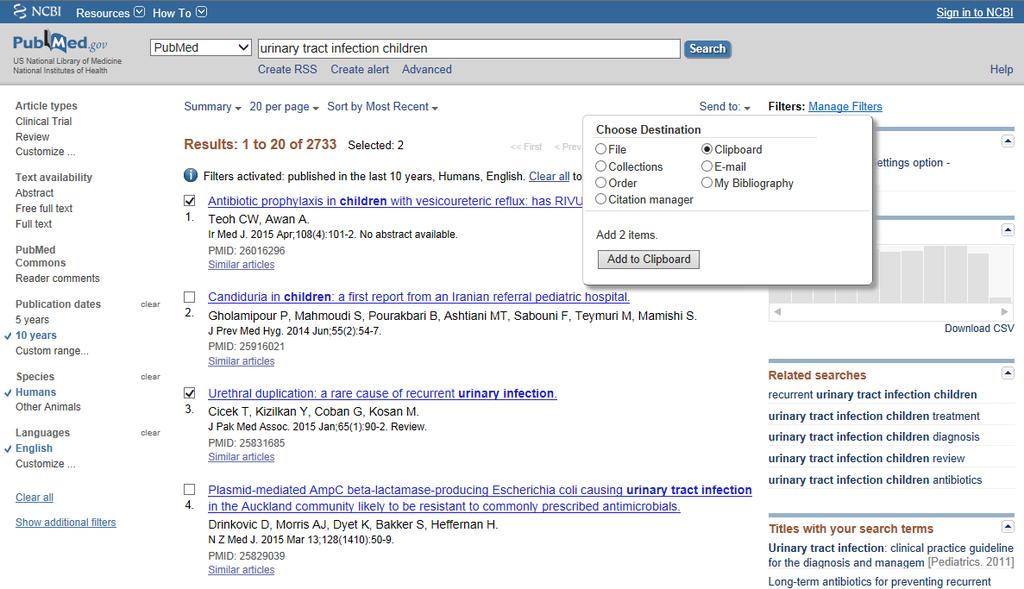Click the Search button
This screenshot has width=1024, height=589.
707,49
